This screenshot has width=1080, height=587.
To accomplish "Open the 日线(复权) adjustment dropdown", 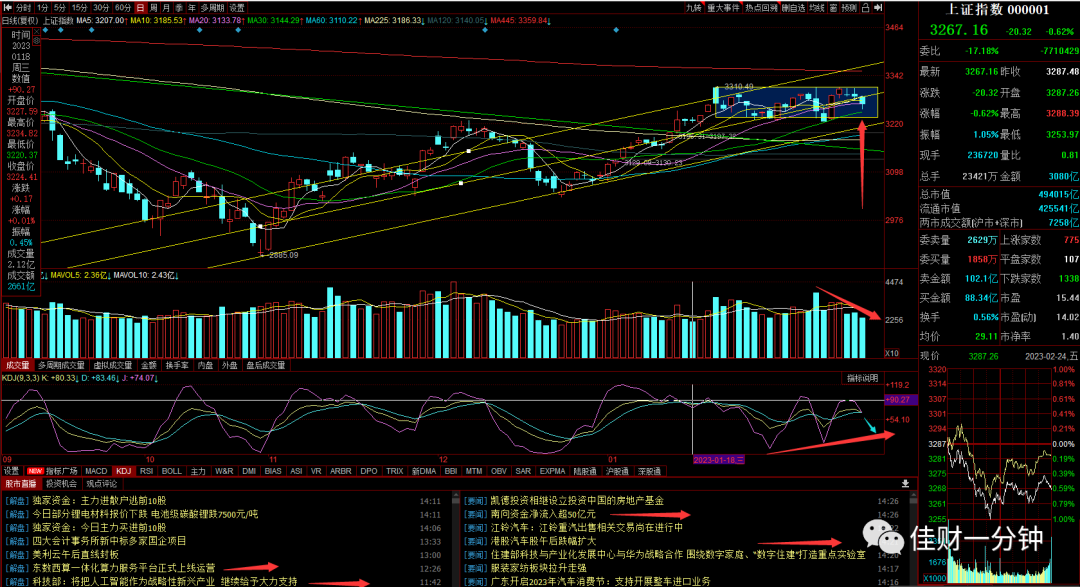I will point(19,21).
